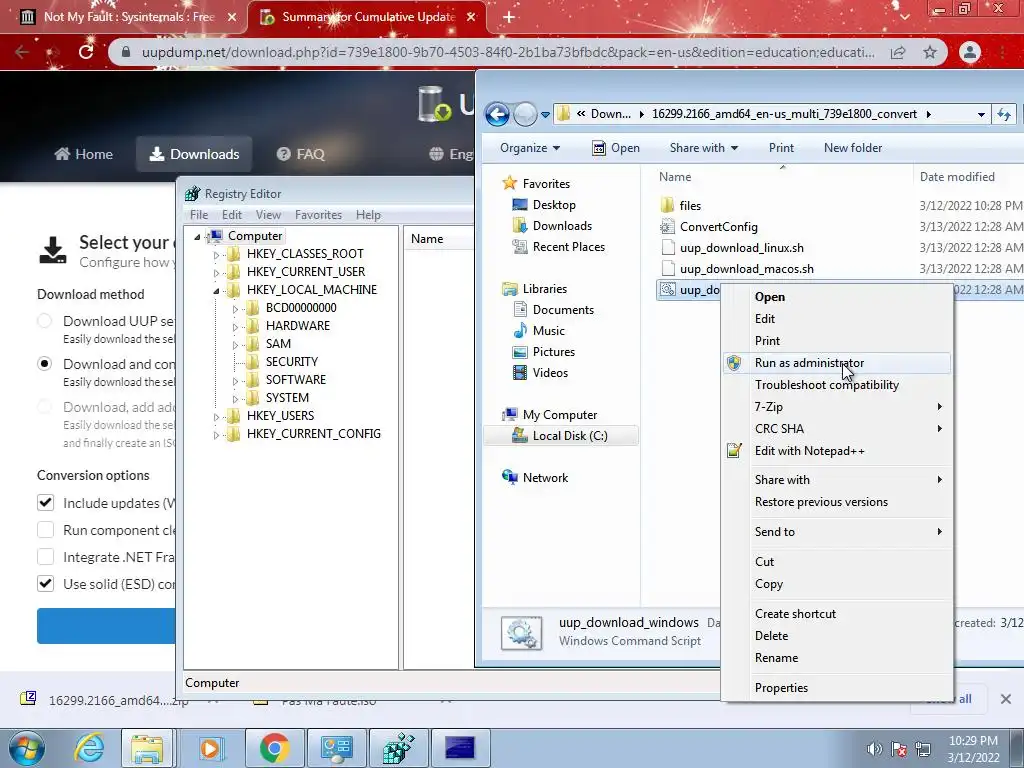Toggle Include updates checkbox
Screen dimensions: 1024x768
[45, 503]
